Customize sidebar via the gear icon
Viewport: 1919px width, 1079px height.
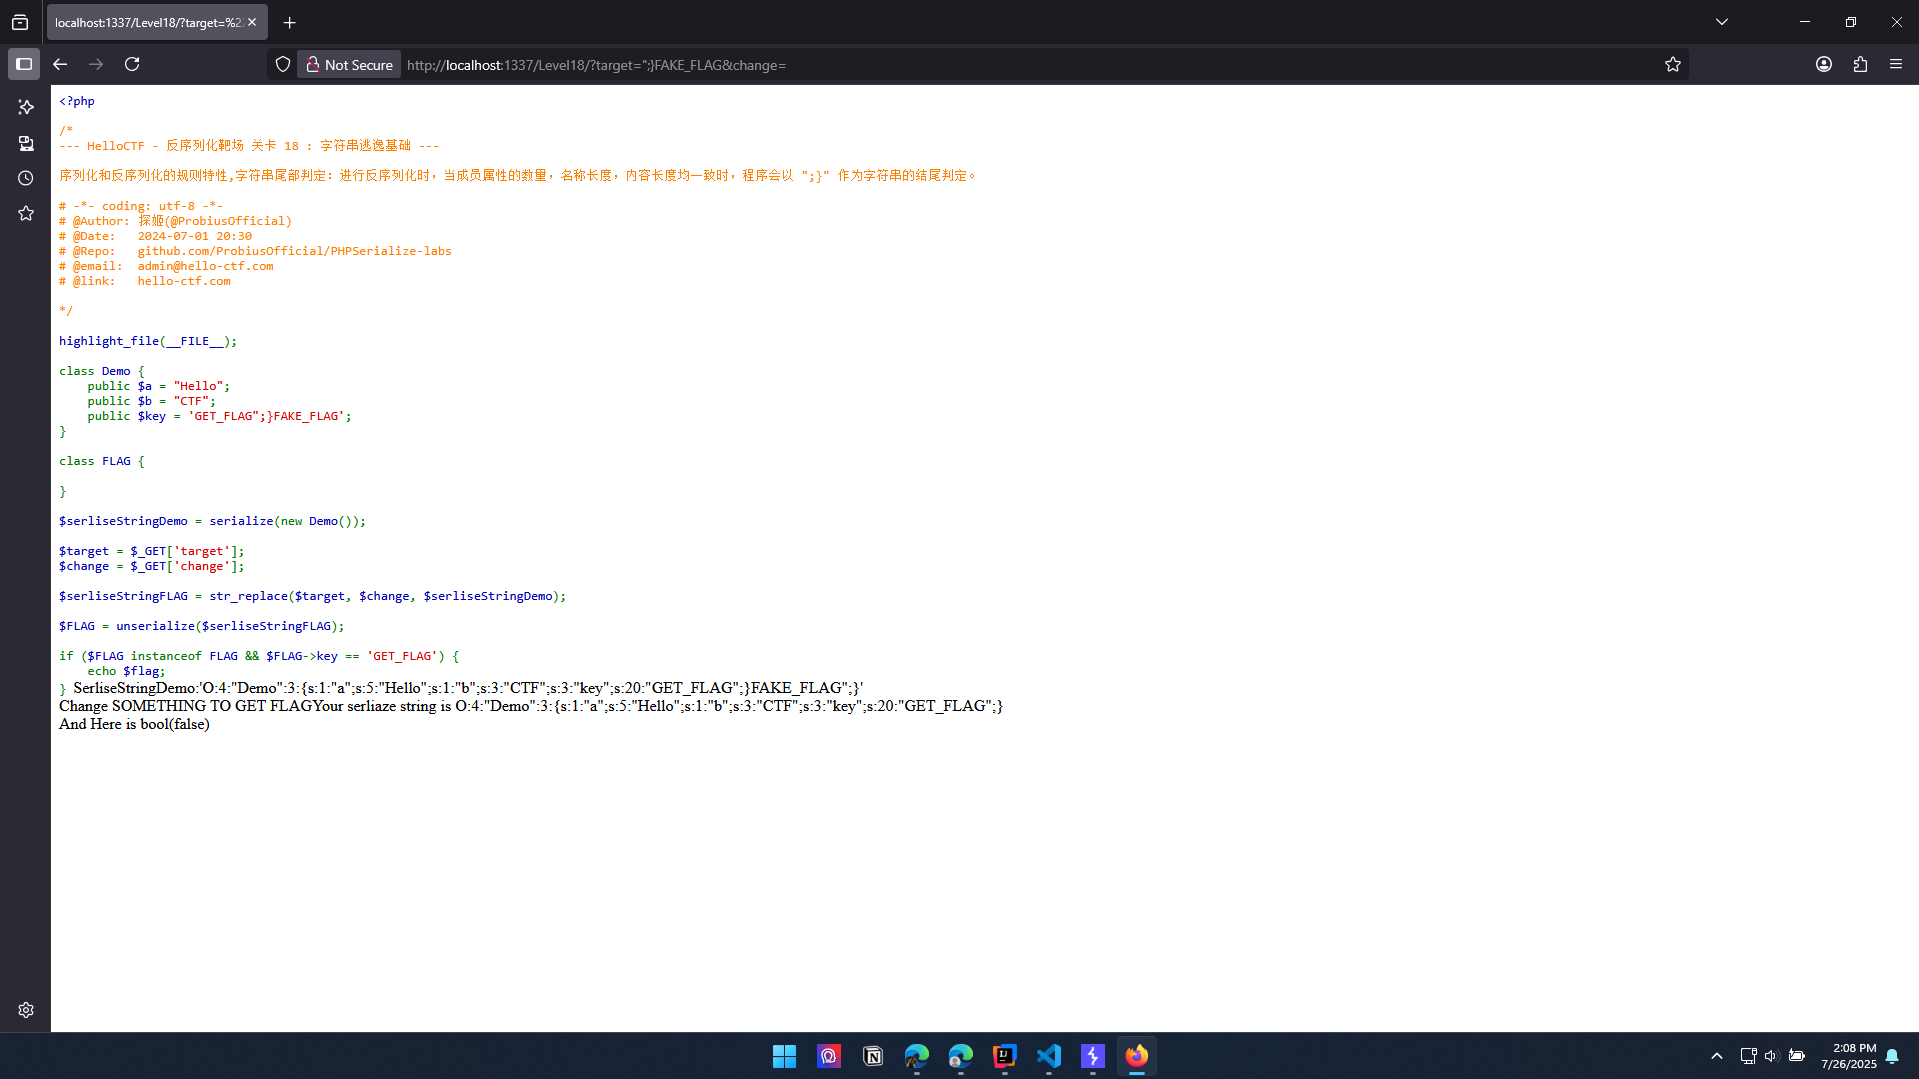(26, 1010)
